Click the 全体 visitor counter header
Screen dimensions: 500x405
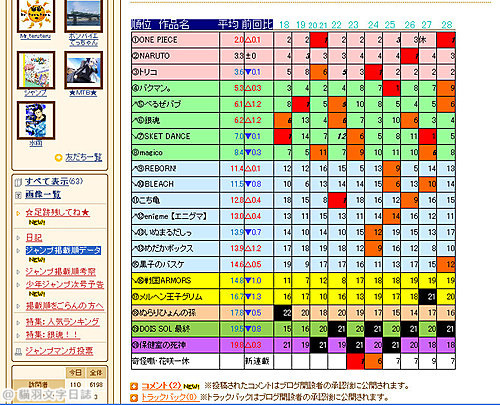pos(96,373)
